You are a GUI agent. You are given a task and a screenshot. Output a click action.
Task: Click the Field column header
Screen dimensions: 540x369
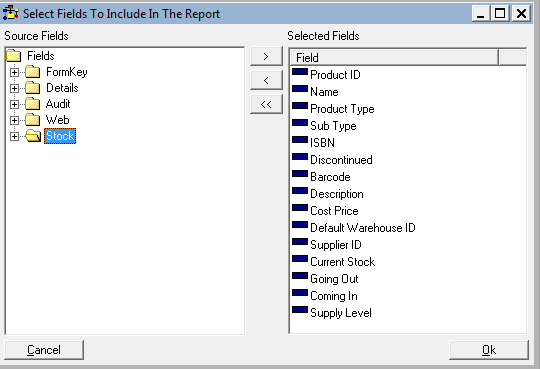click(394, 58)
